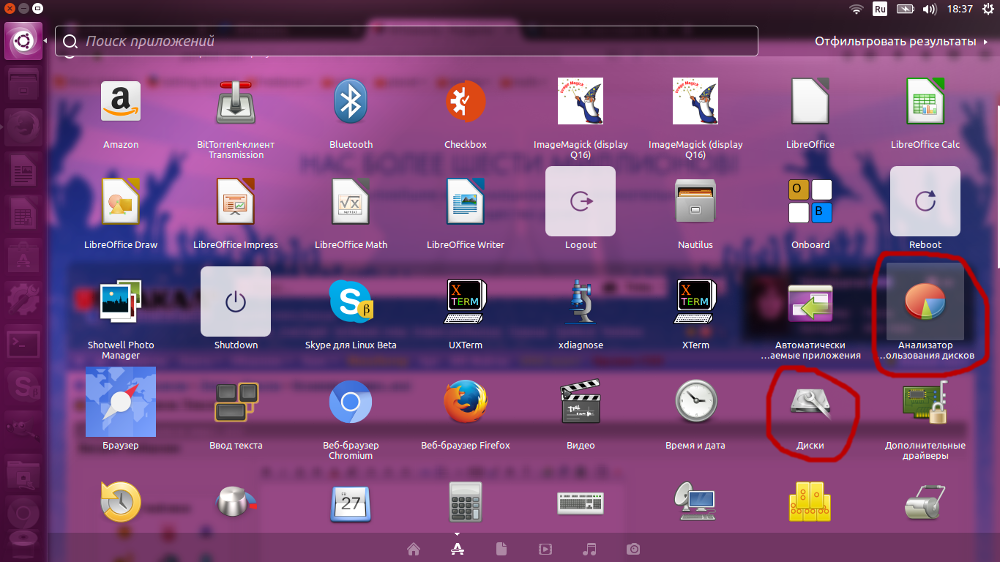Click in the Поиск приложений search field
The image size is (1000, 562).
click(x=407, y=41)
